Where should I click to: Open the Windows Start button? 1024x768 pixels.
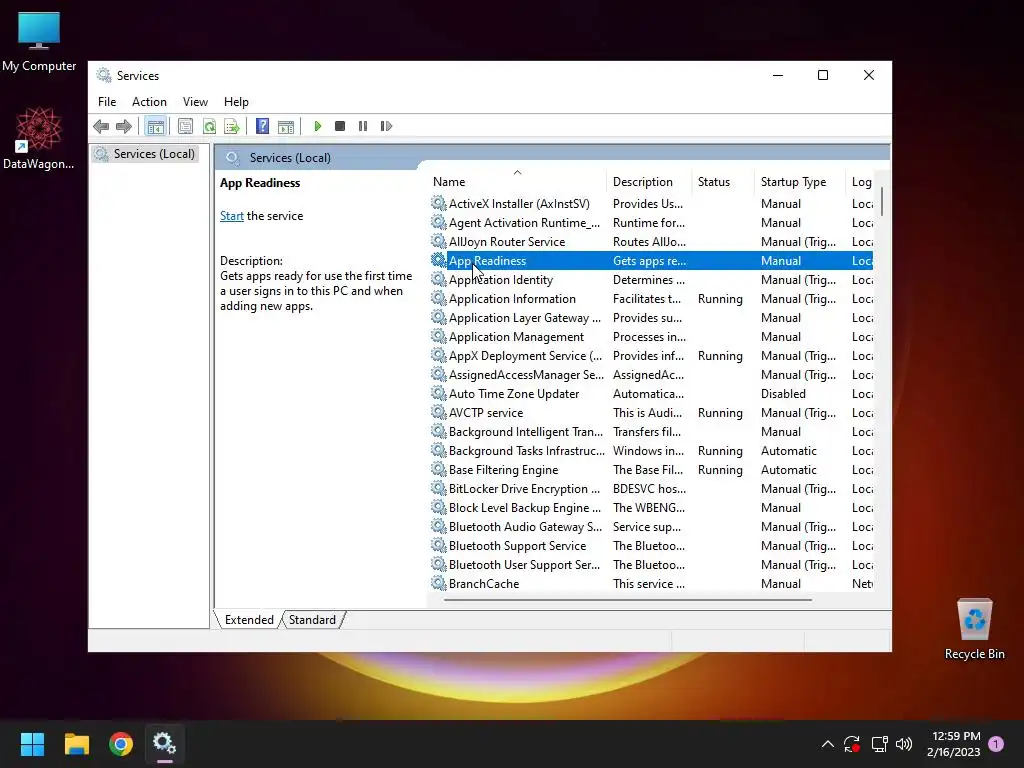click(x=32, y=744)
